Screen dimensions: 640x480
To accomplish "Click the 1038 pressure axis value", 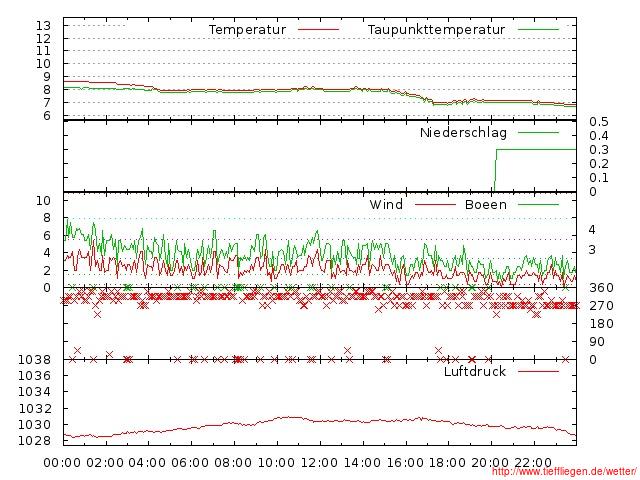I will [x=35, y=359].
